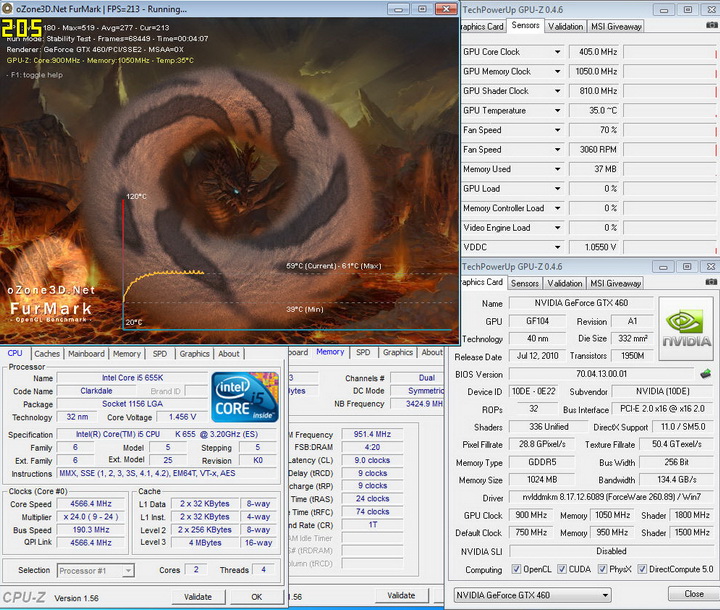720x610 pixels.
Task: Open the Validation tab in upper GPU-Z
Action: (565, 27)
